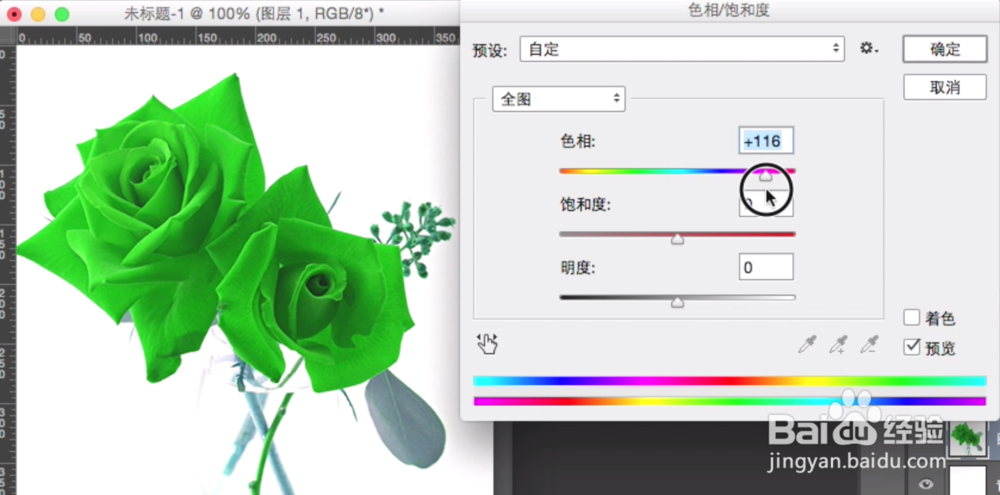Screen dimensions: 1000x495
Task: Click the 饱和度 slider thumb
Action: 677,239
